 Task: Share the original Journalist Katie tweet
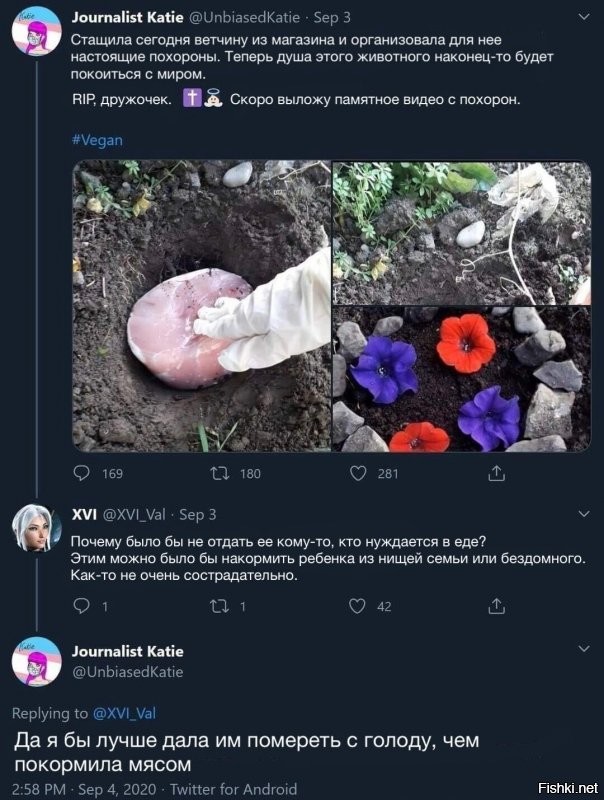pyautogui.click(x=496, y=473)
